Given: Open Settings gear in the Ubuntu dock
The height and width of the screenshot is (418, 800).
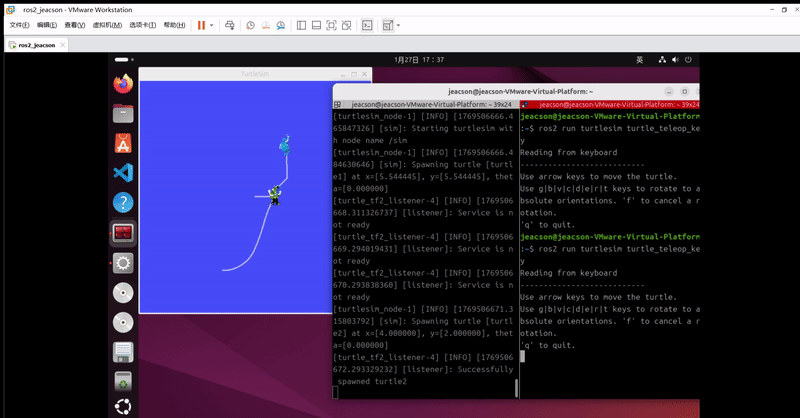Looking at the screenshot, I should pyautogui.click(x=123, y=263).
